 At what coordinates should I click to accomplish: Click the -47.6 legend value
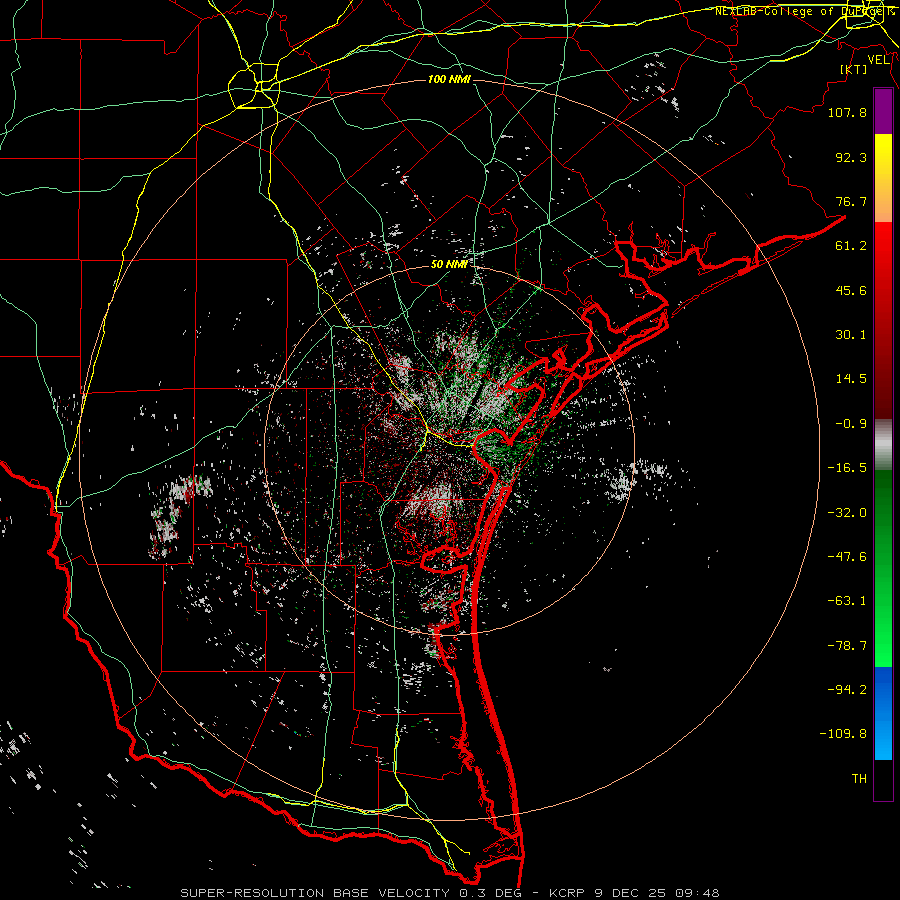coord(847,556)
